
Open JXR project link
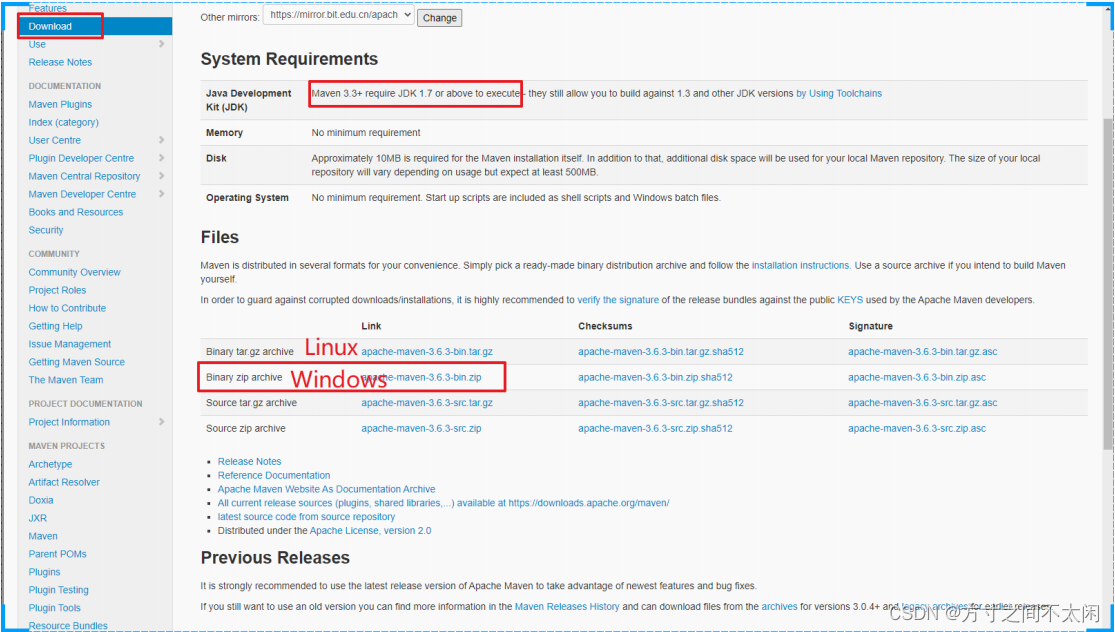(x=38, y=518)
